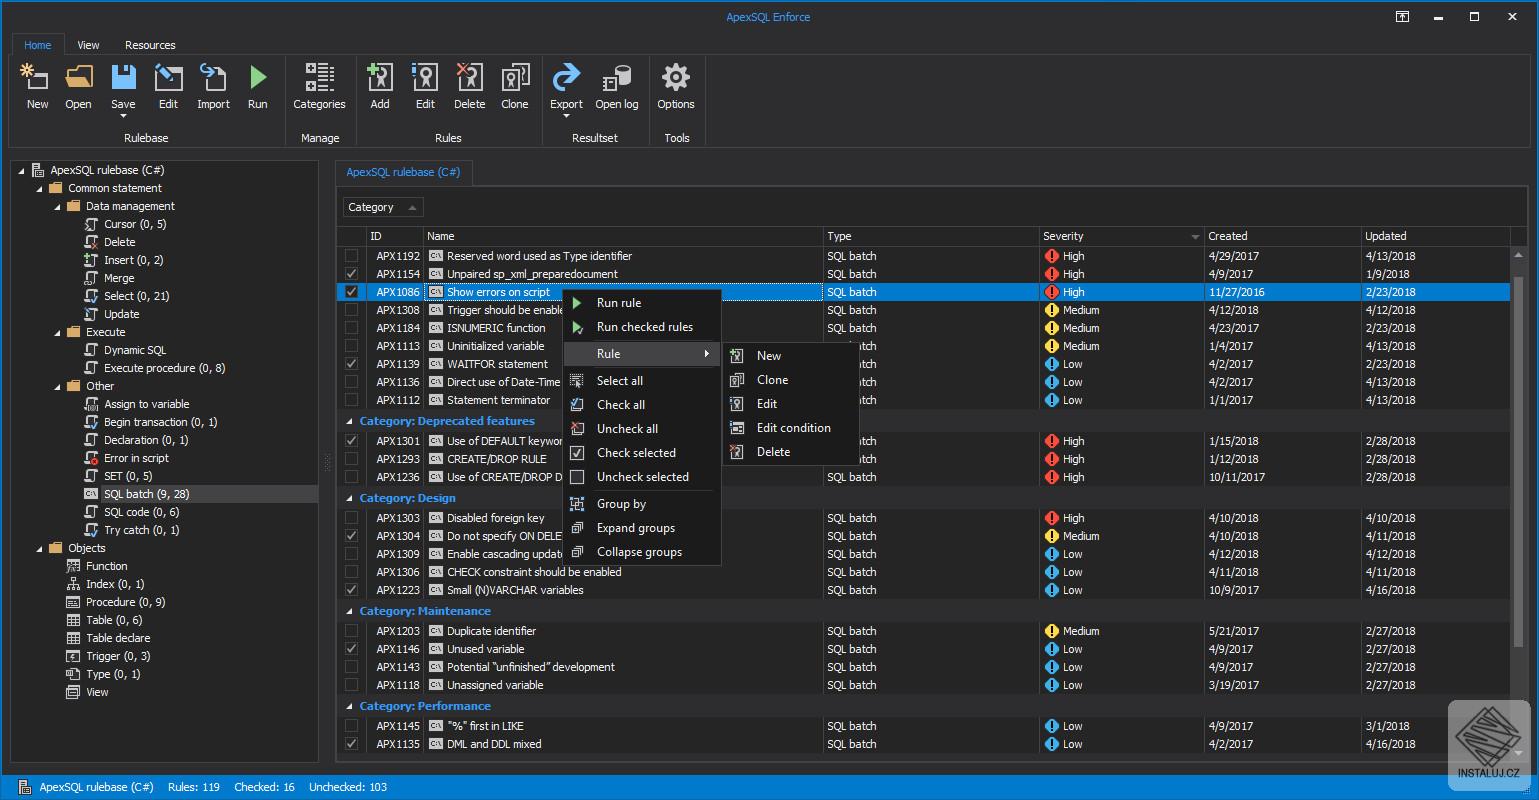Edit the rule using the Rules group Edit icon

point(425,86)
